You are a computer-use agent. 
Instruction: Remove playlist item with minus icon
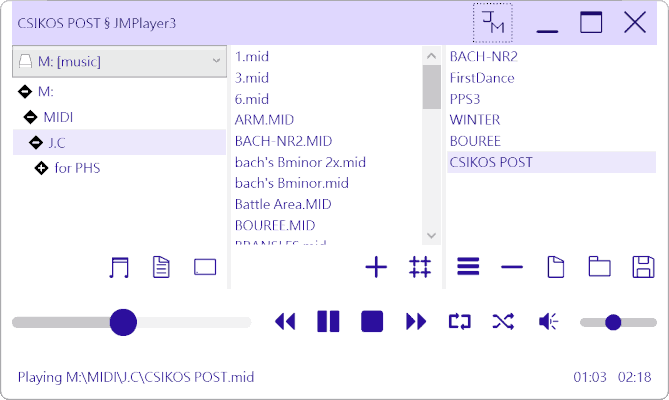click(512, 267)
